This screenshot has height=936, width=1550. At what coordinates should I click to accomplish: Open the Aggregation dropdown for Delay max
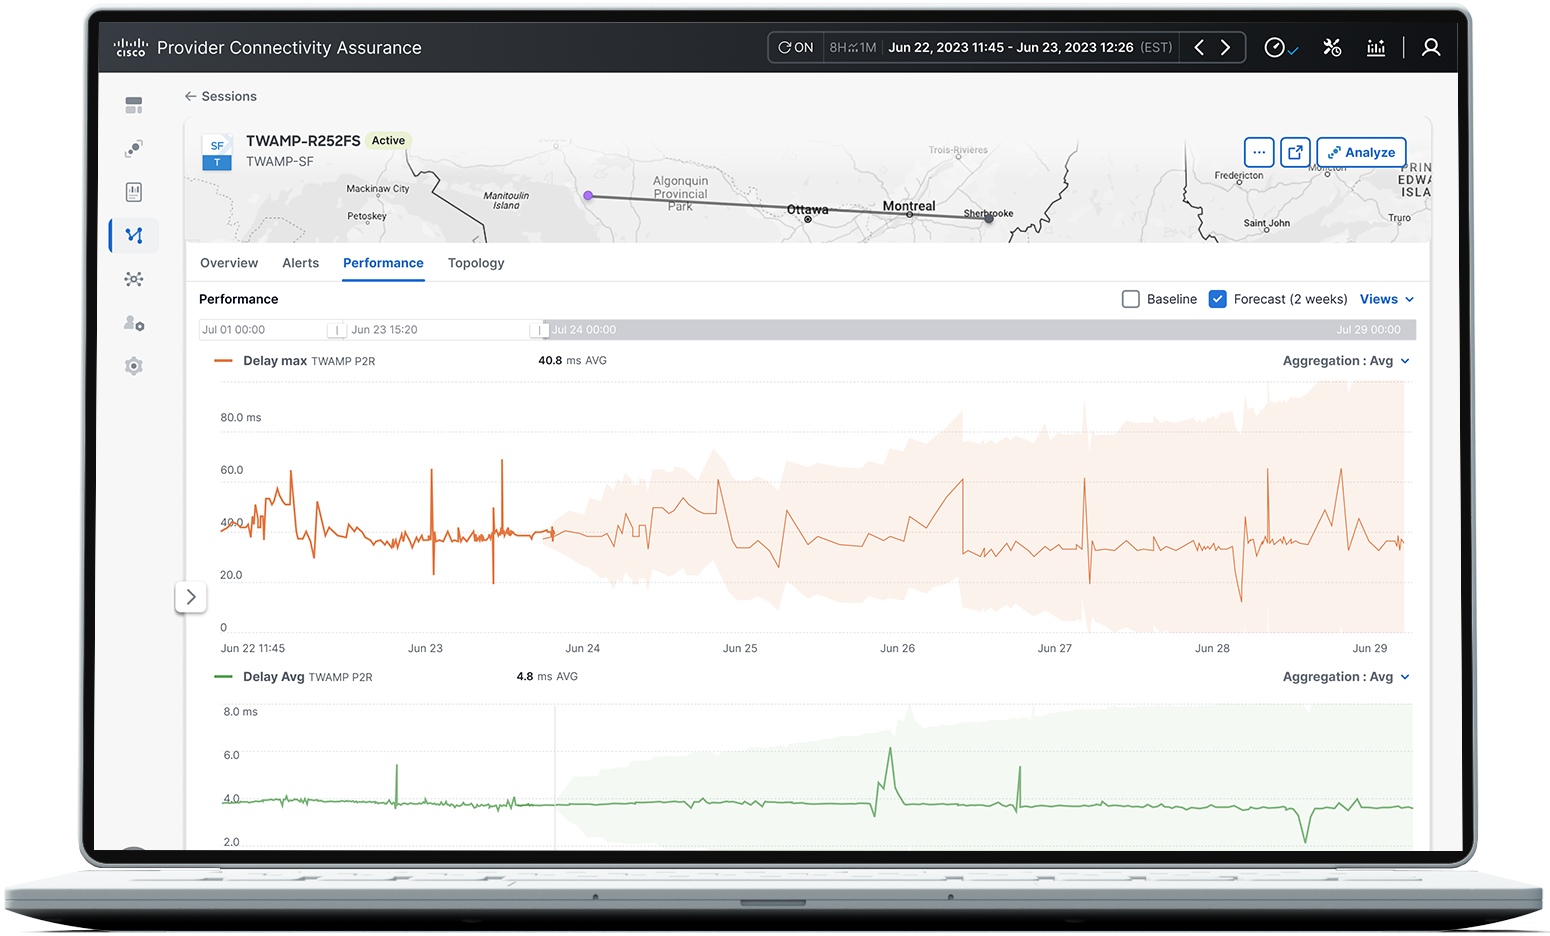click(x=1346, y=360)
